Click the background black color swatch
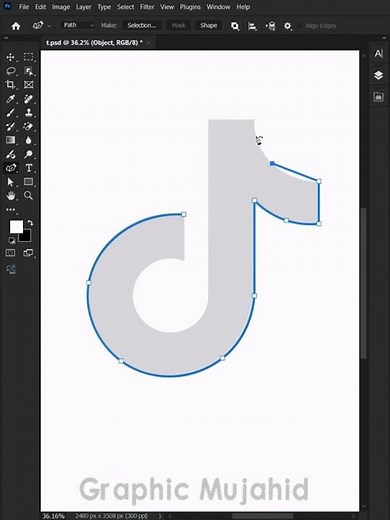The height and width of the screenshot is (520, 390). tap(26, 237)
